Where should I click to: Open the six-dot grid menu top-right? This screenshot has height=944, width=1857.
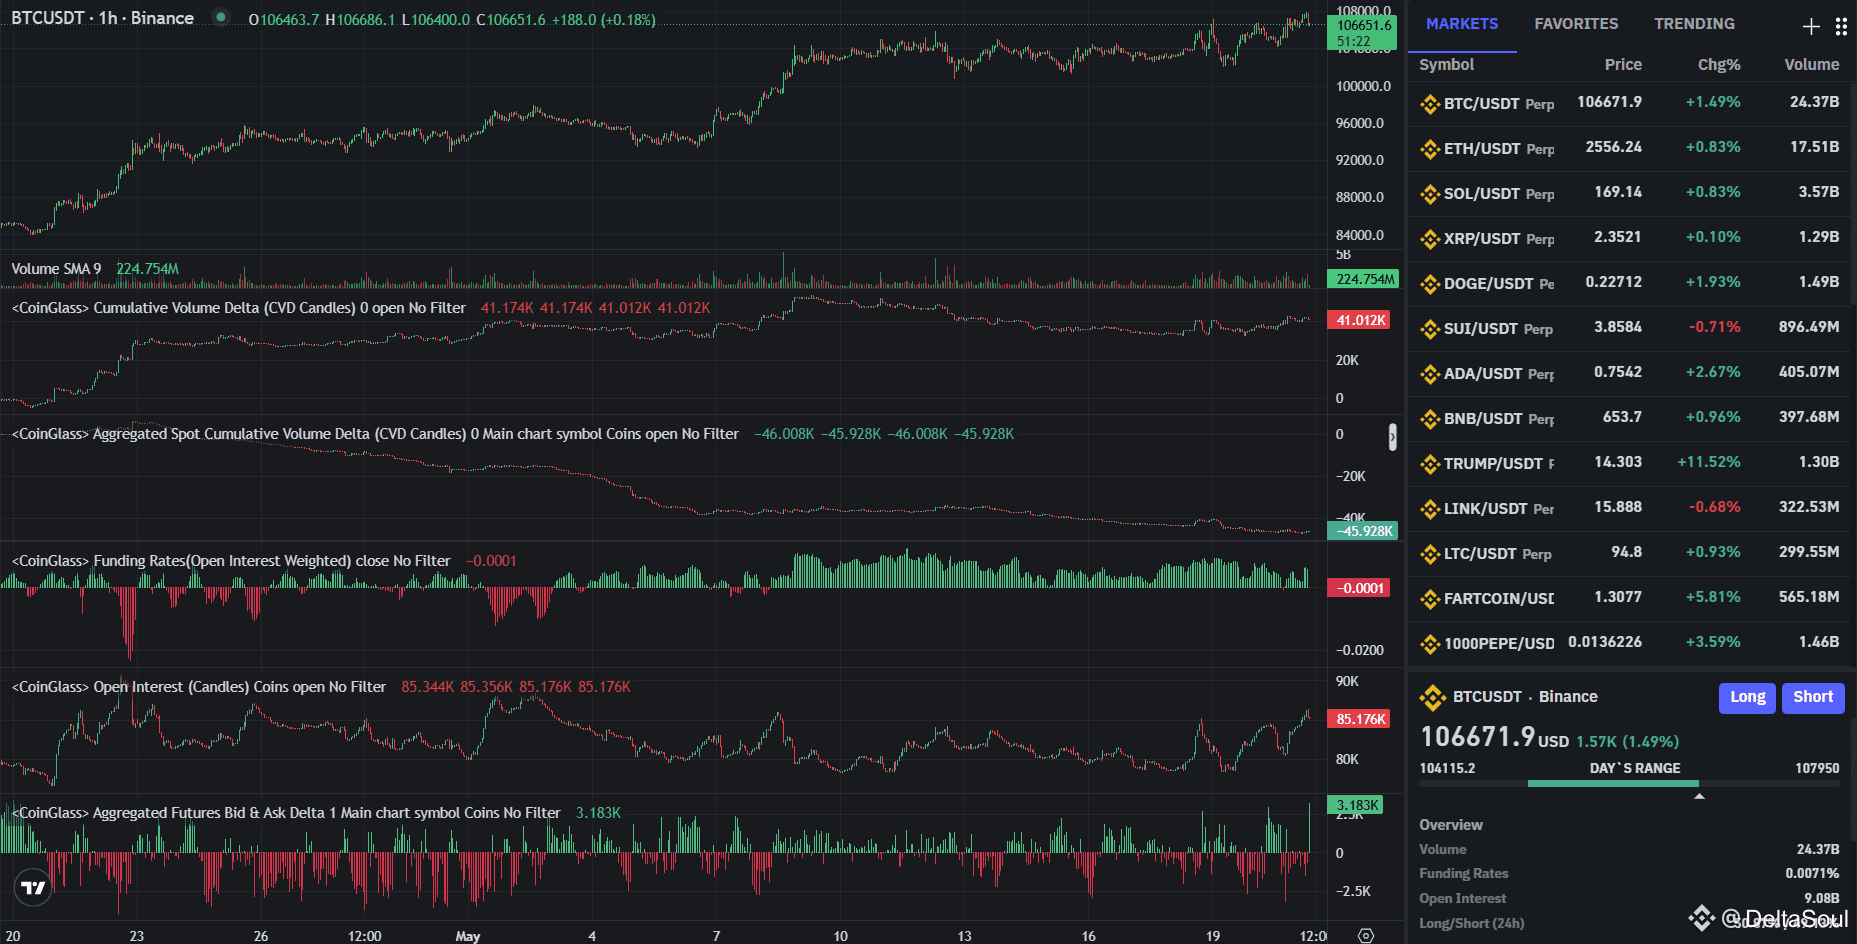(1842, 25)
